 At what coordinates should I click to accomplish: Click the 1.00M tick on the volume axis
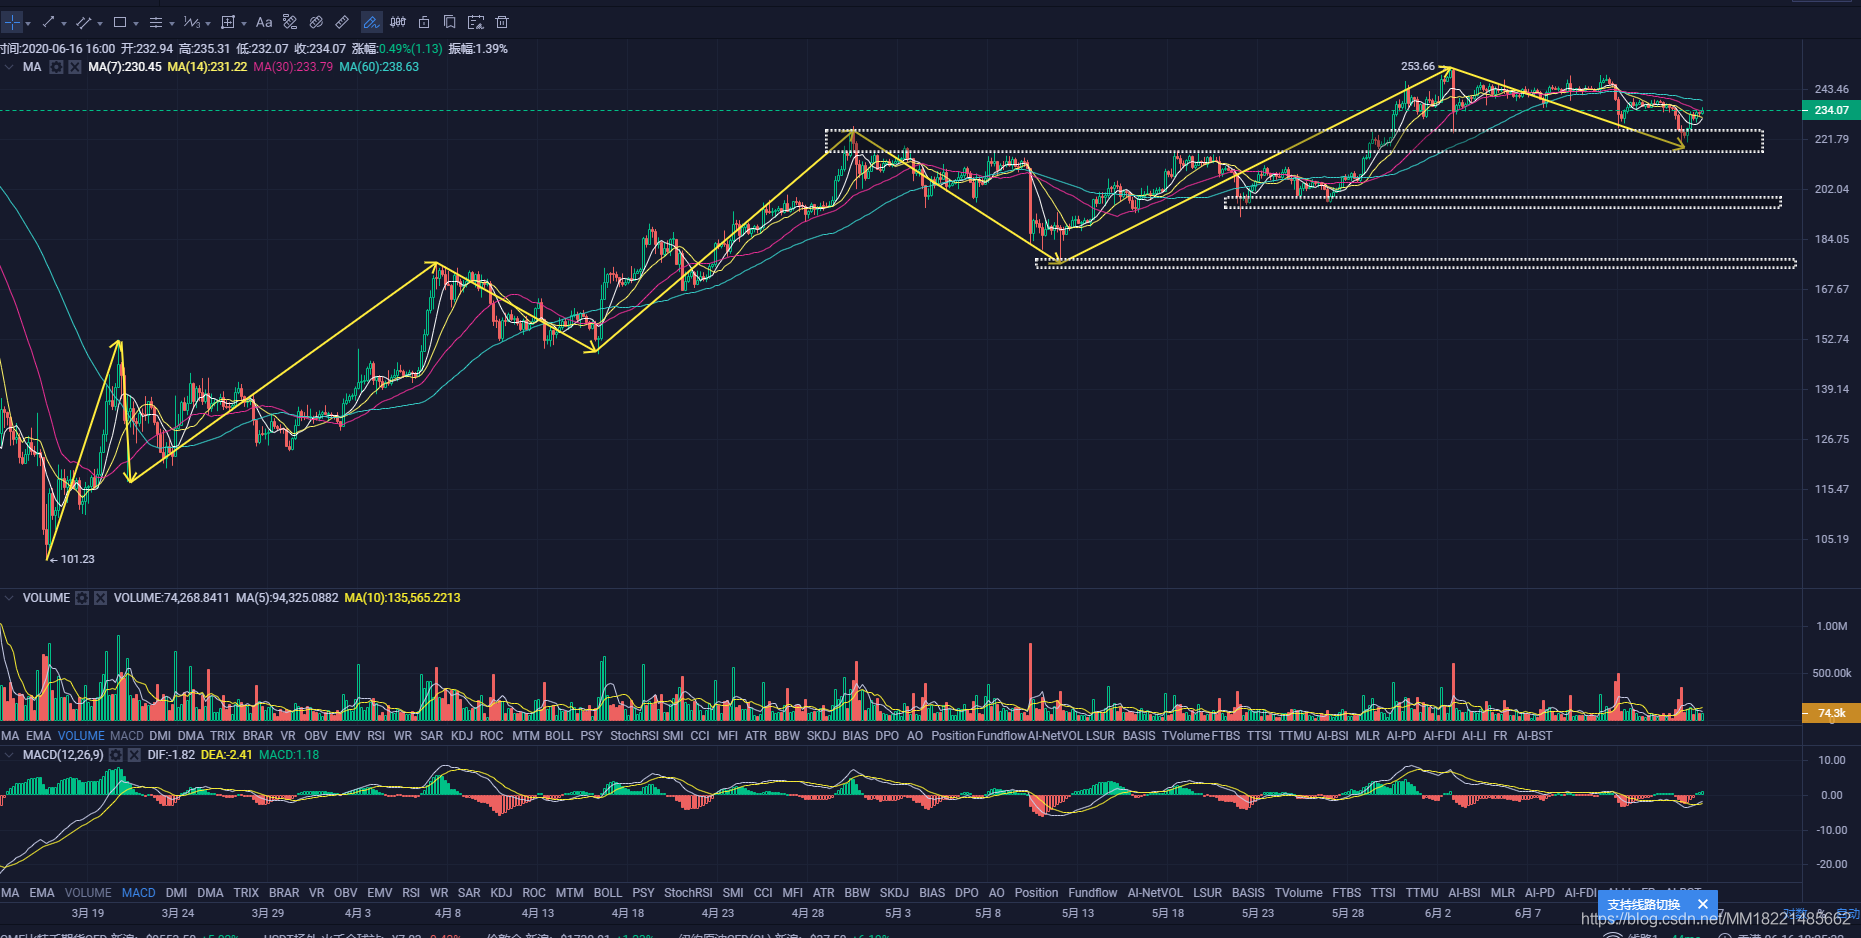click(x=1832, y=626)
